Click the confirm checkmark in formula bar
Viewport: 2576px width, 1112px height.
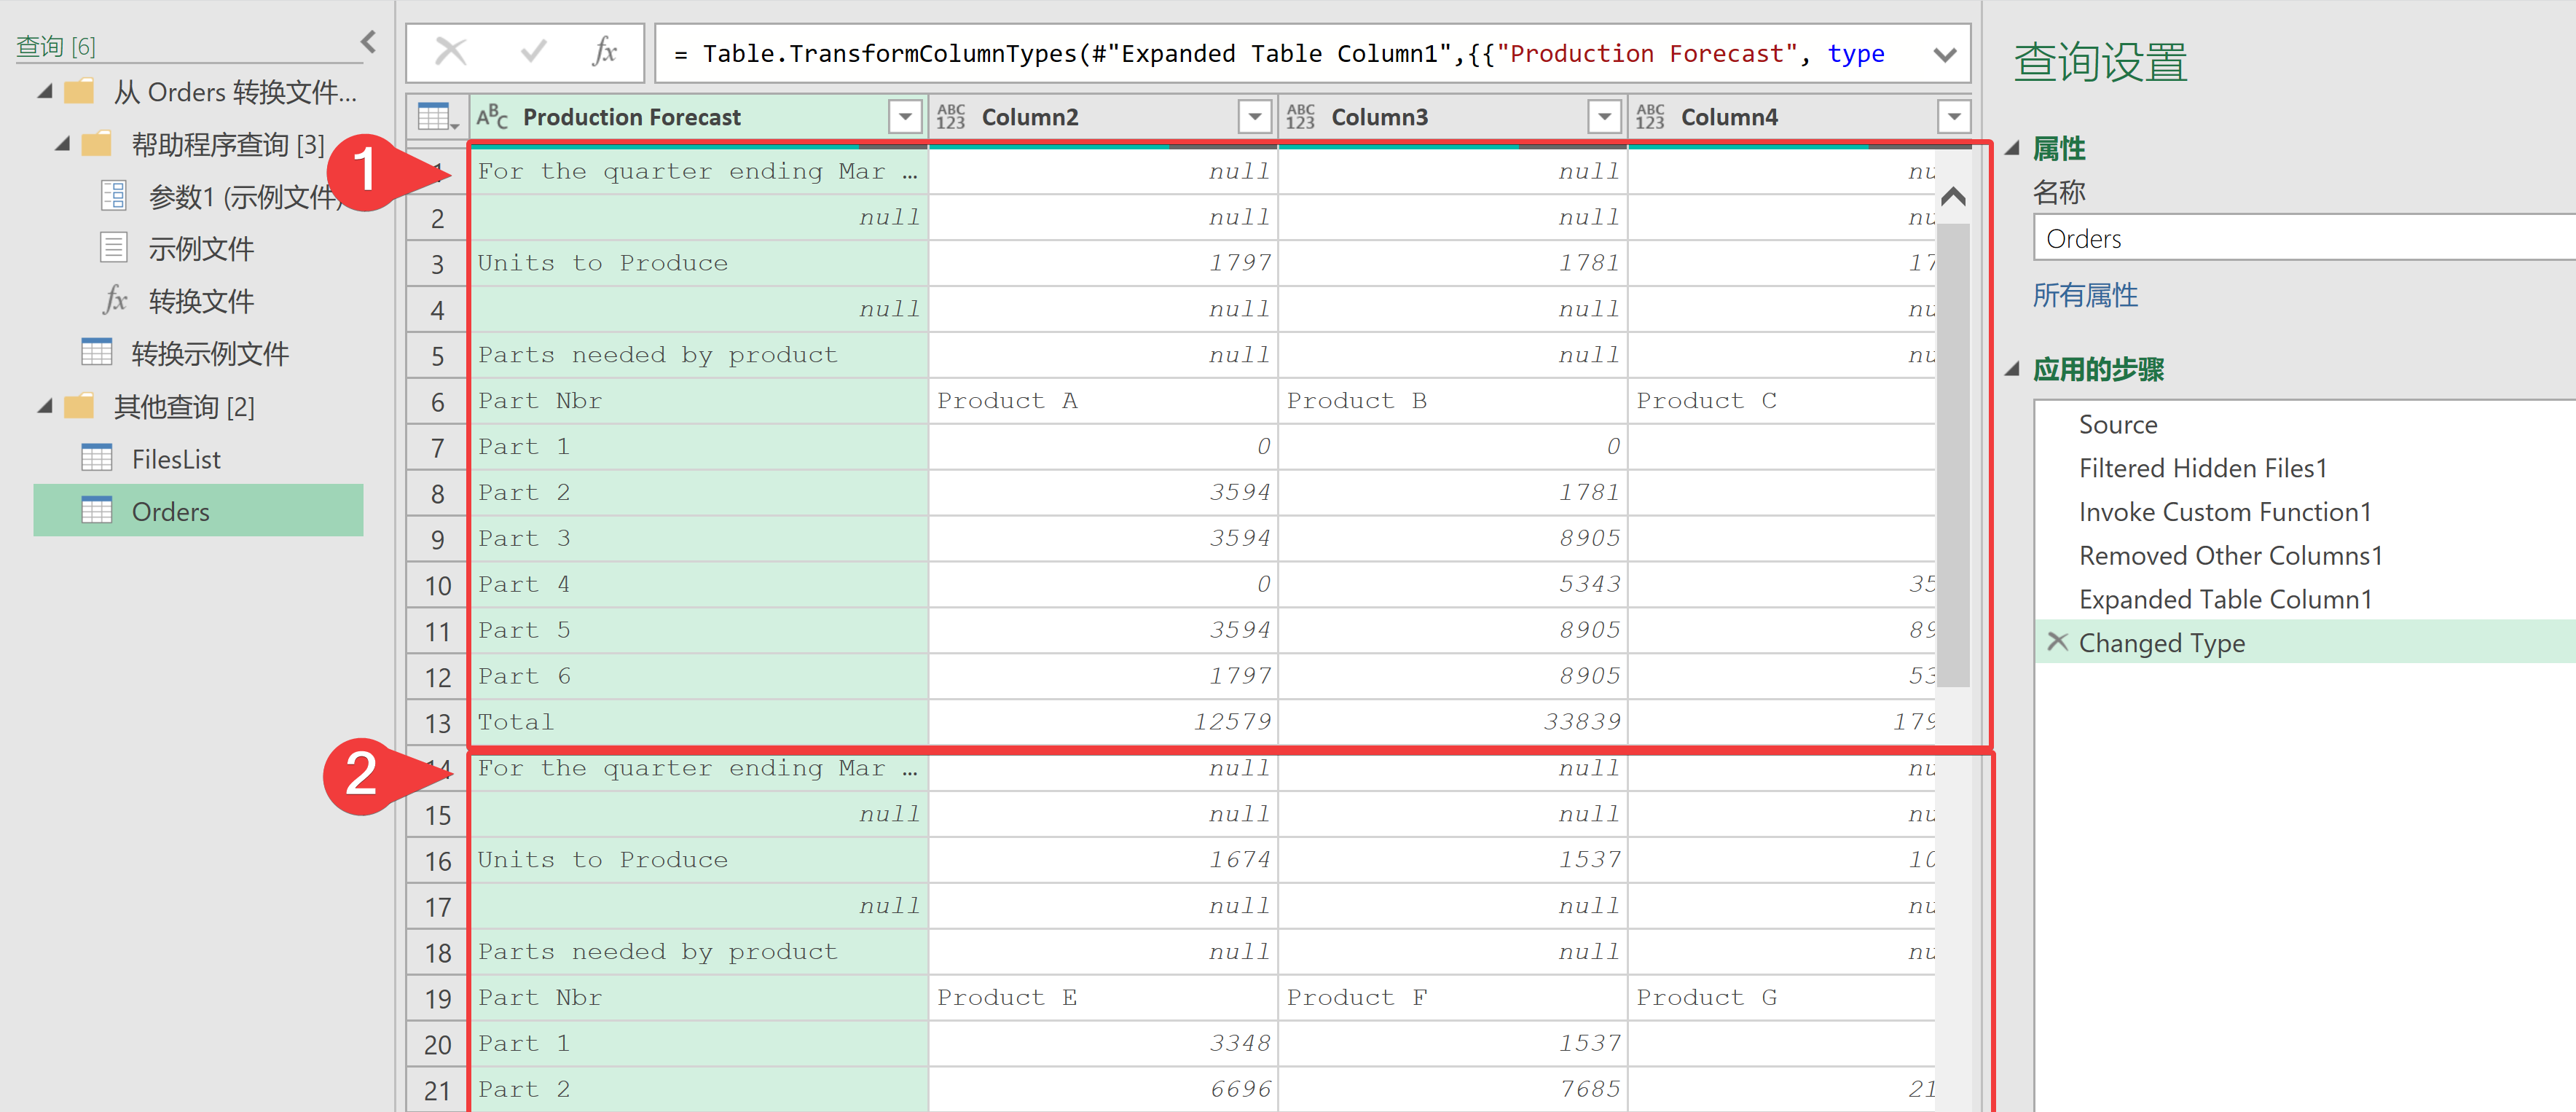pos(533,52)
